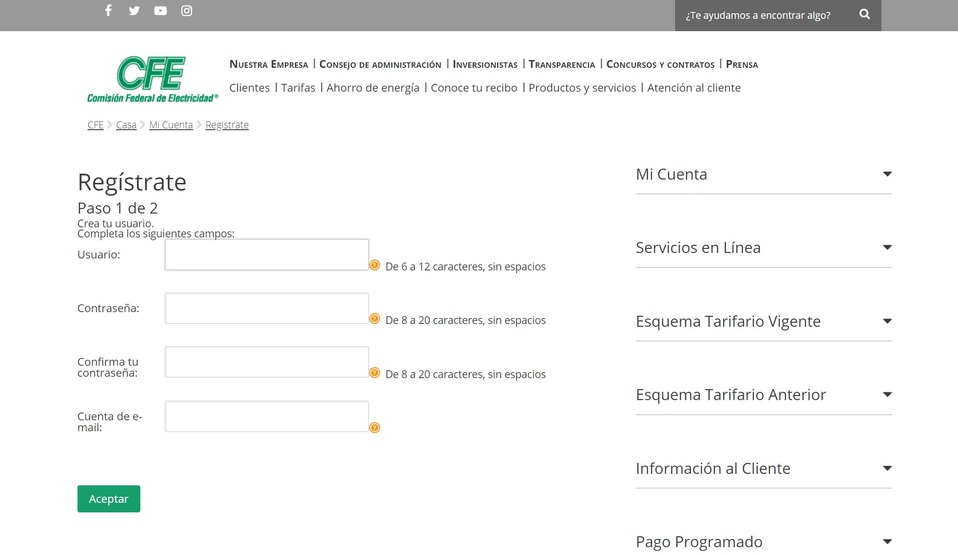Image resolution: width=958 pixels, height=555 pixels.
Task: Click help icon beside email field
Action: [375, 428]
